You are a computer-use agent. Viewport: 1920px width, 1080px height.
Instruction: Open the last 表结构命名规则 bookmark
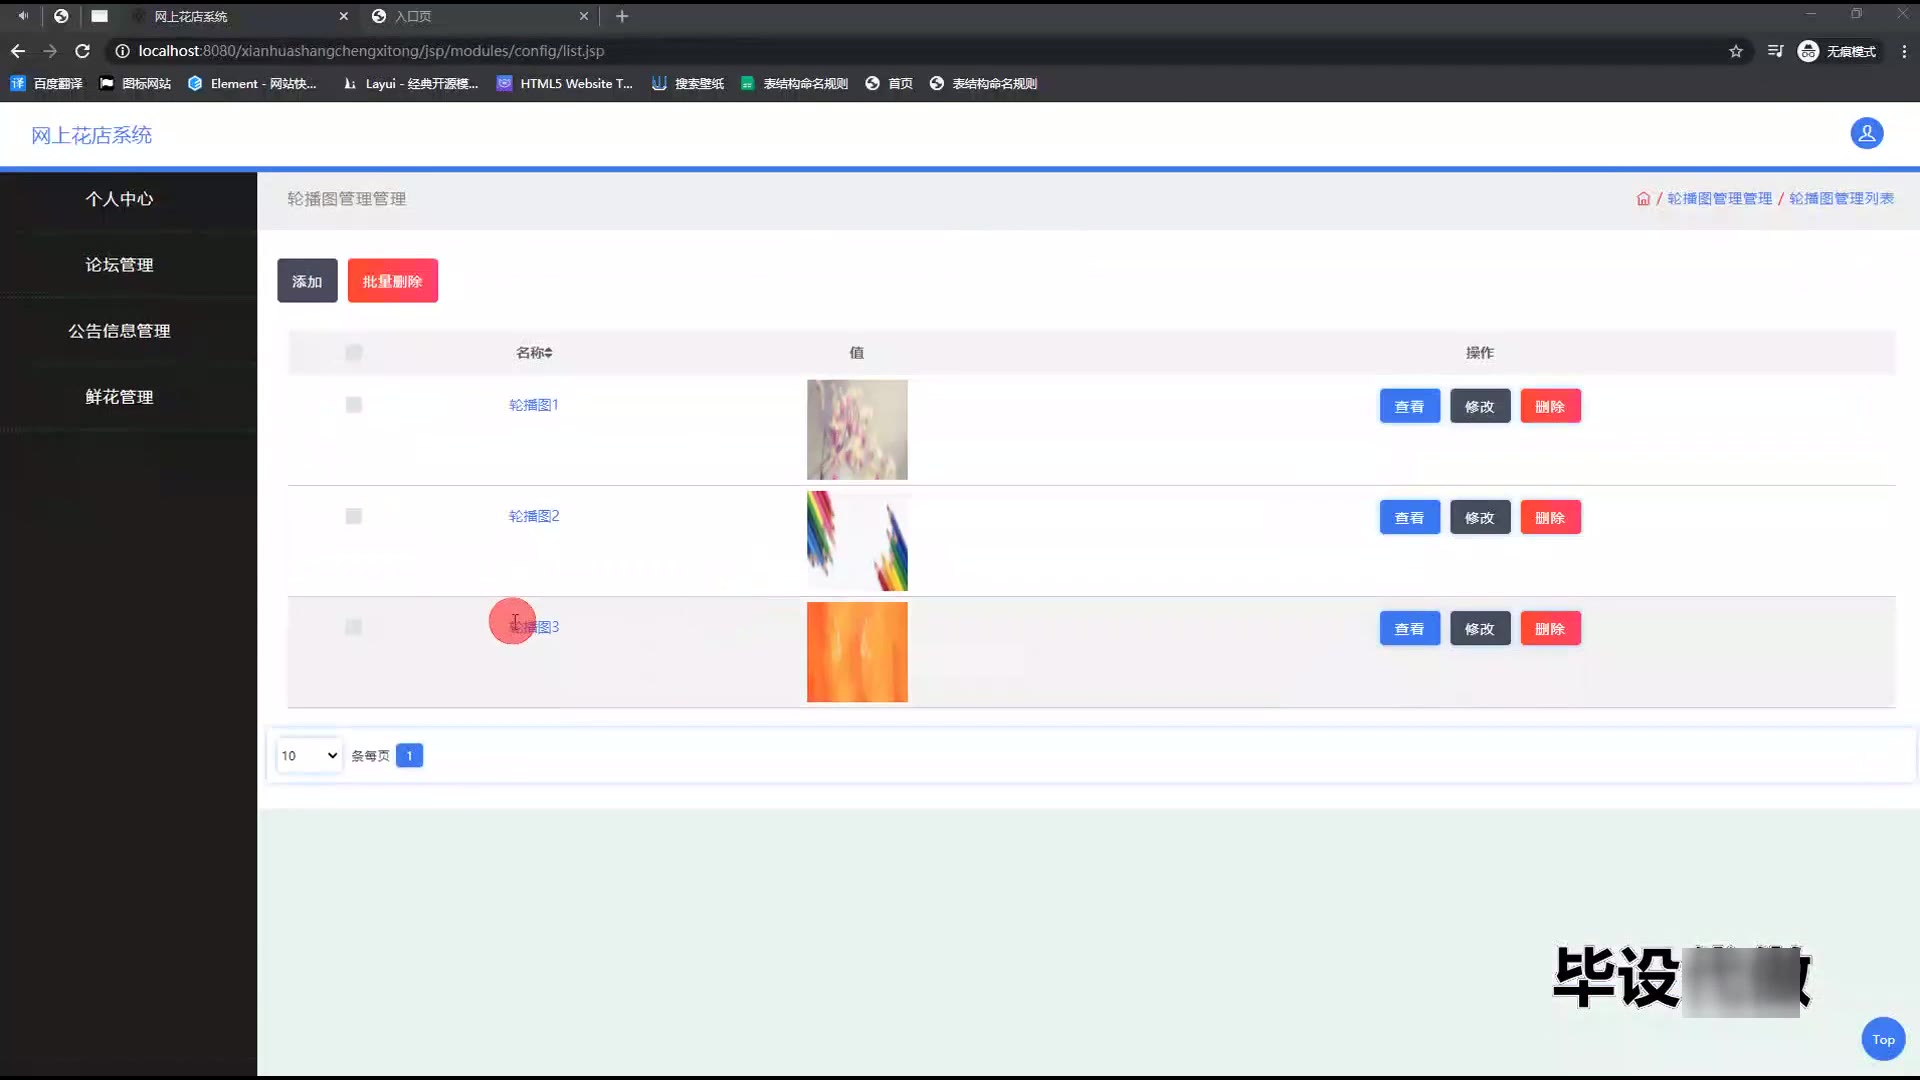[983, 84]
